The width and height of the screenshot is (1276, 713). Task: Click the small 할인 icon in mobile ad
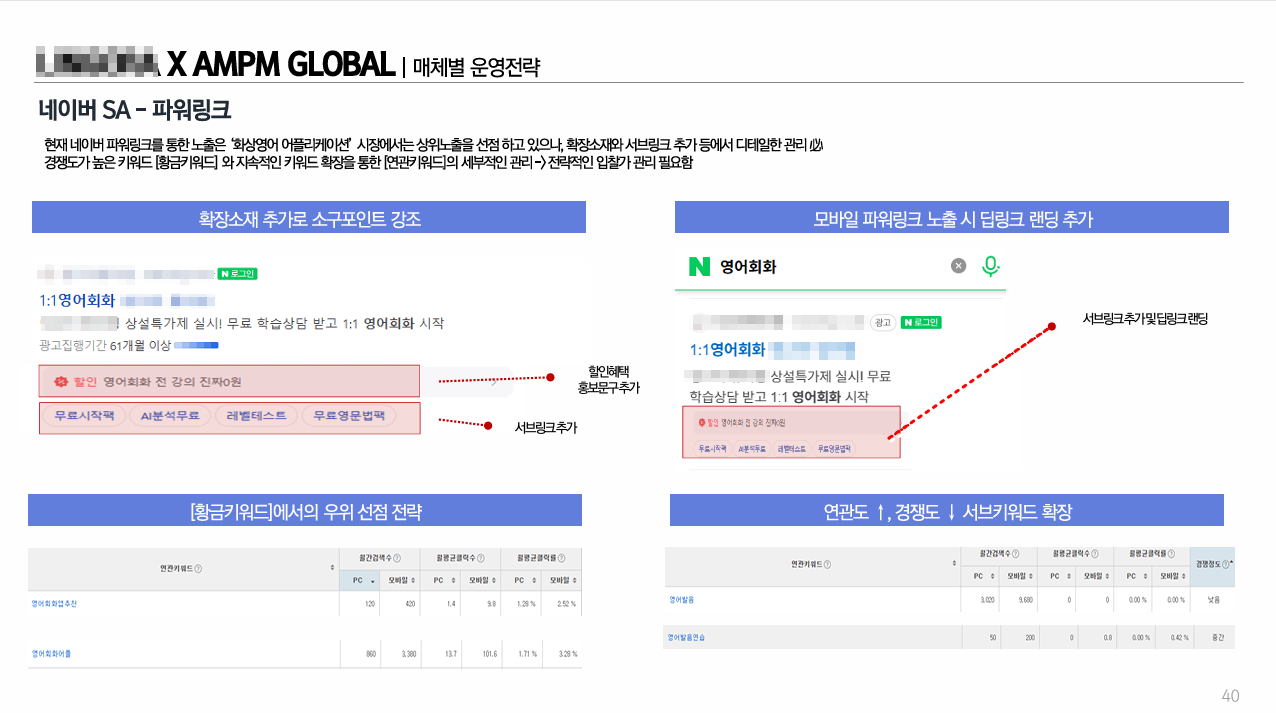point(702,423)
